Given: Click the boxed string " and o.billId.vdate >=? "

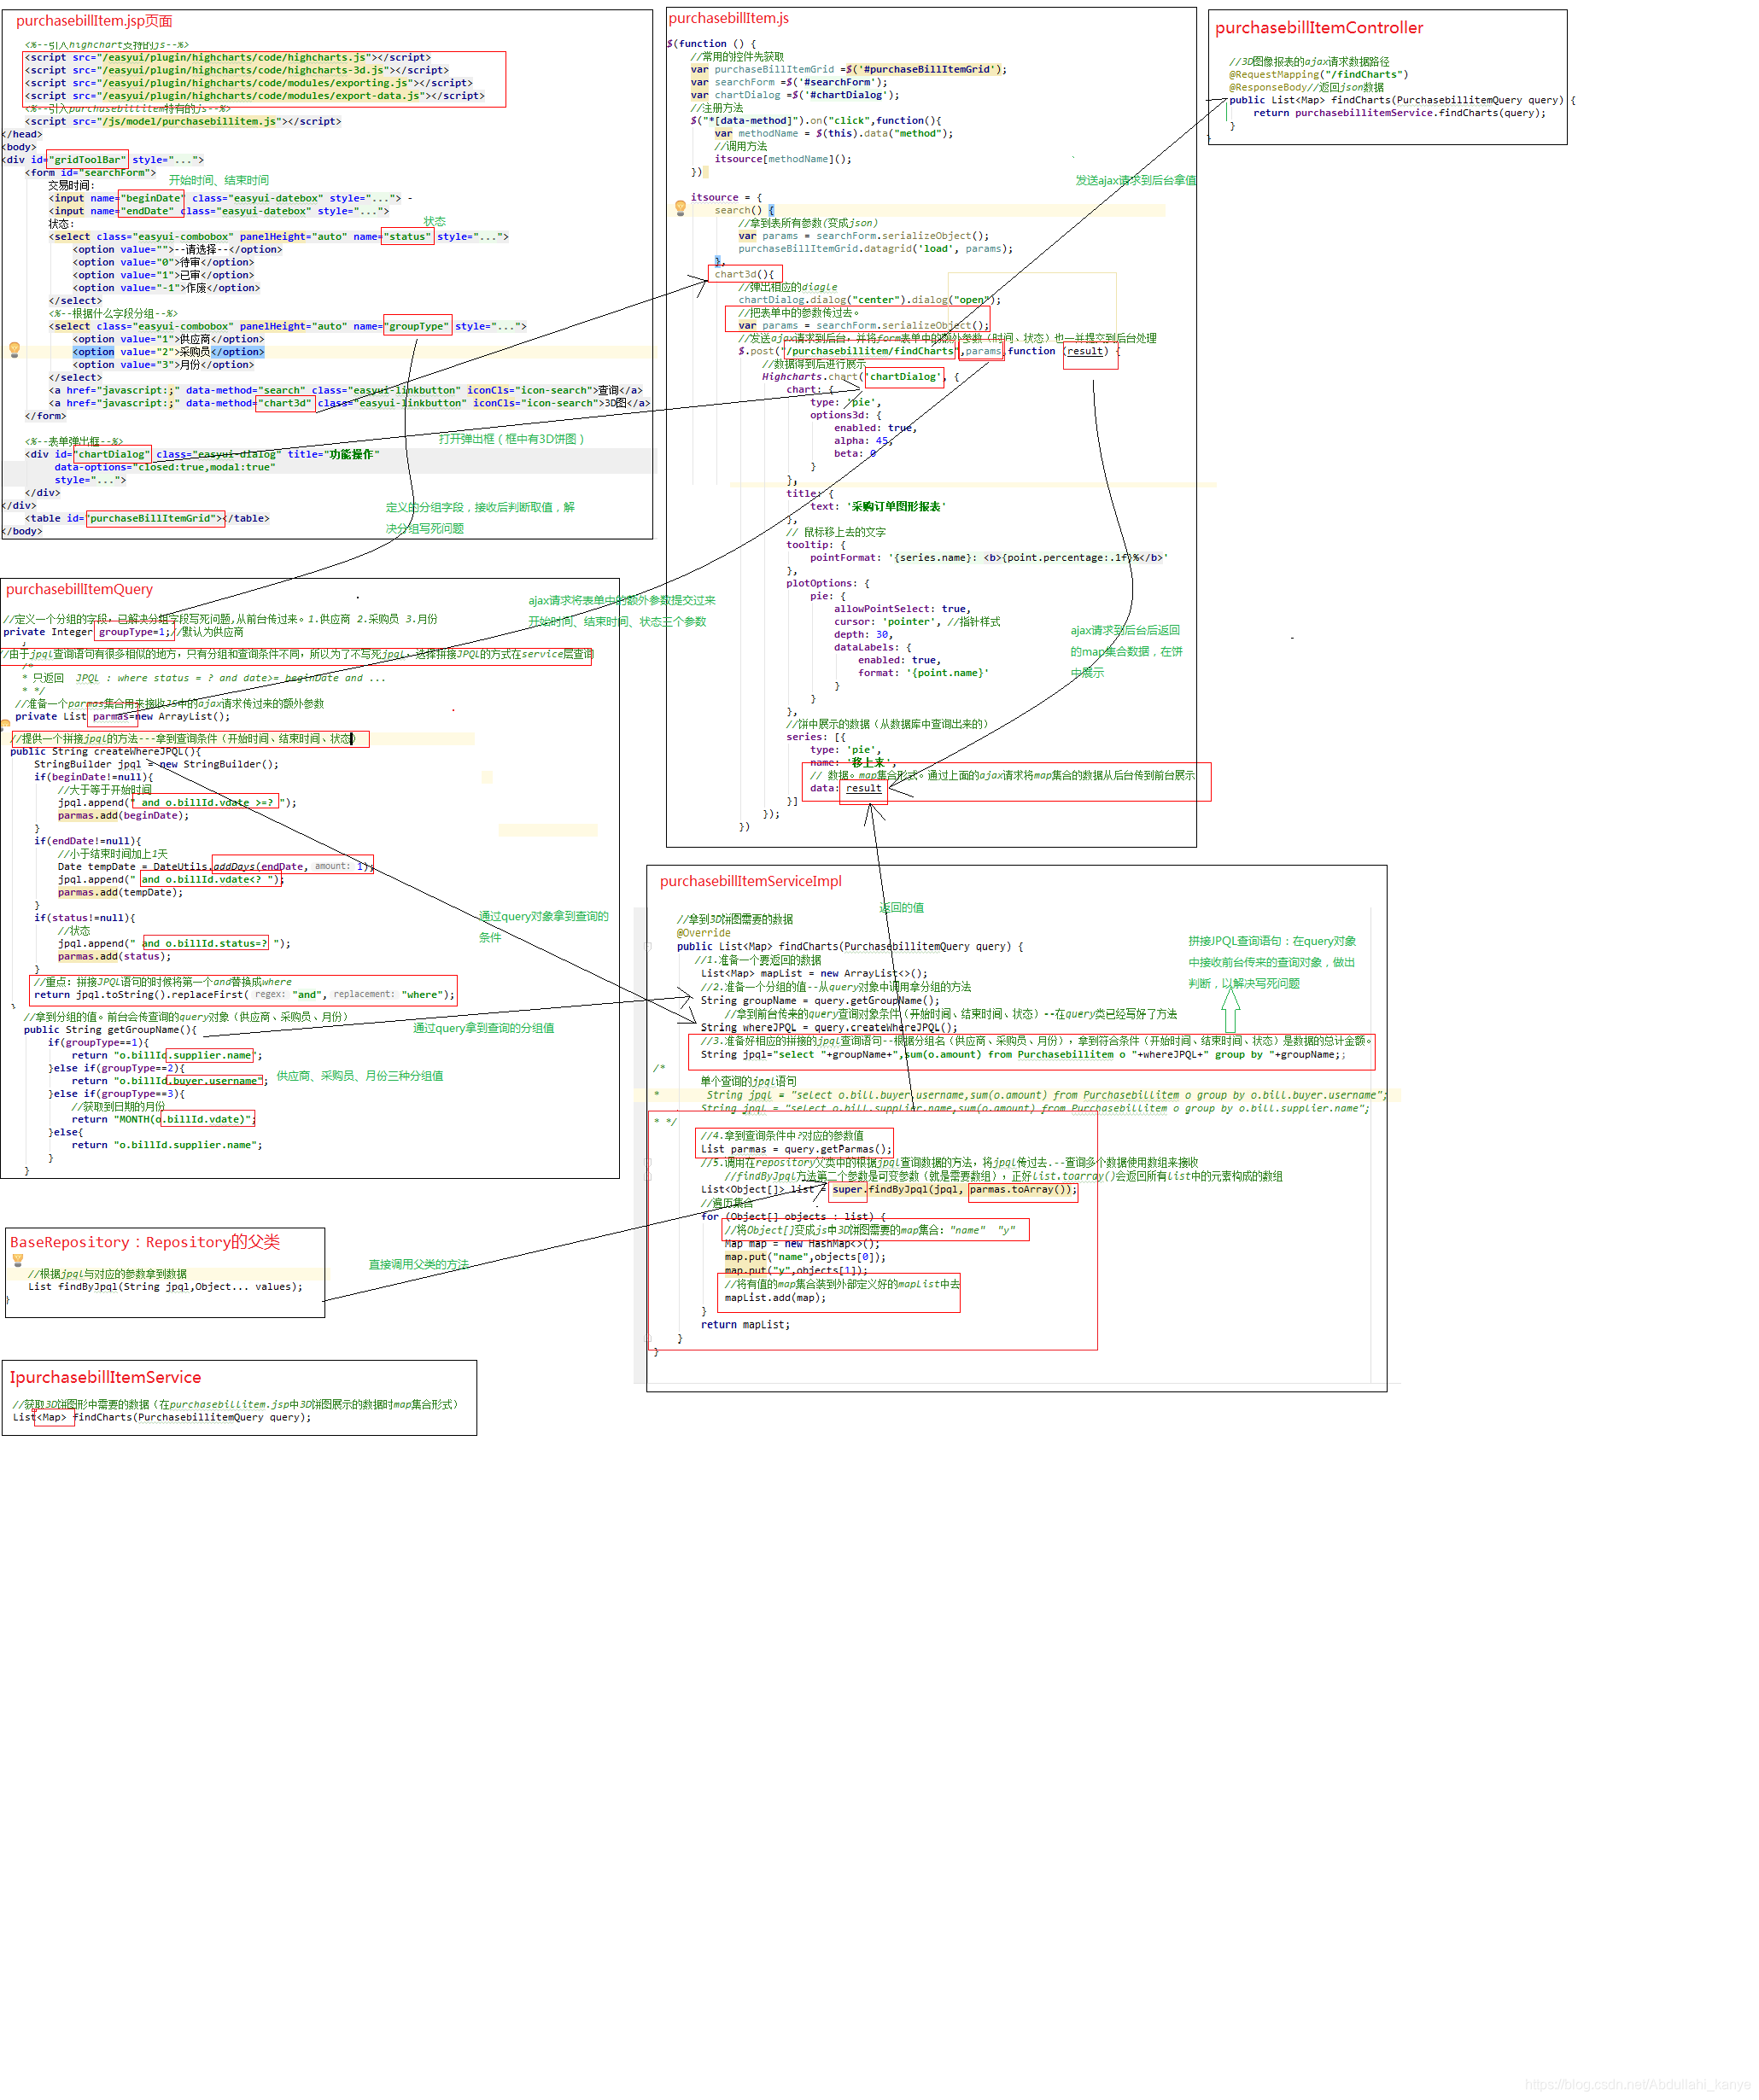Looking at the screenshot, I should click(x=204, y=802).
